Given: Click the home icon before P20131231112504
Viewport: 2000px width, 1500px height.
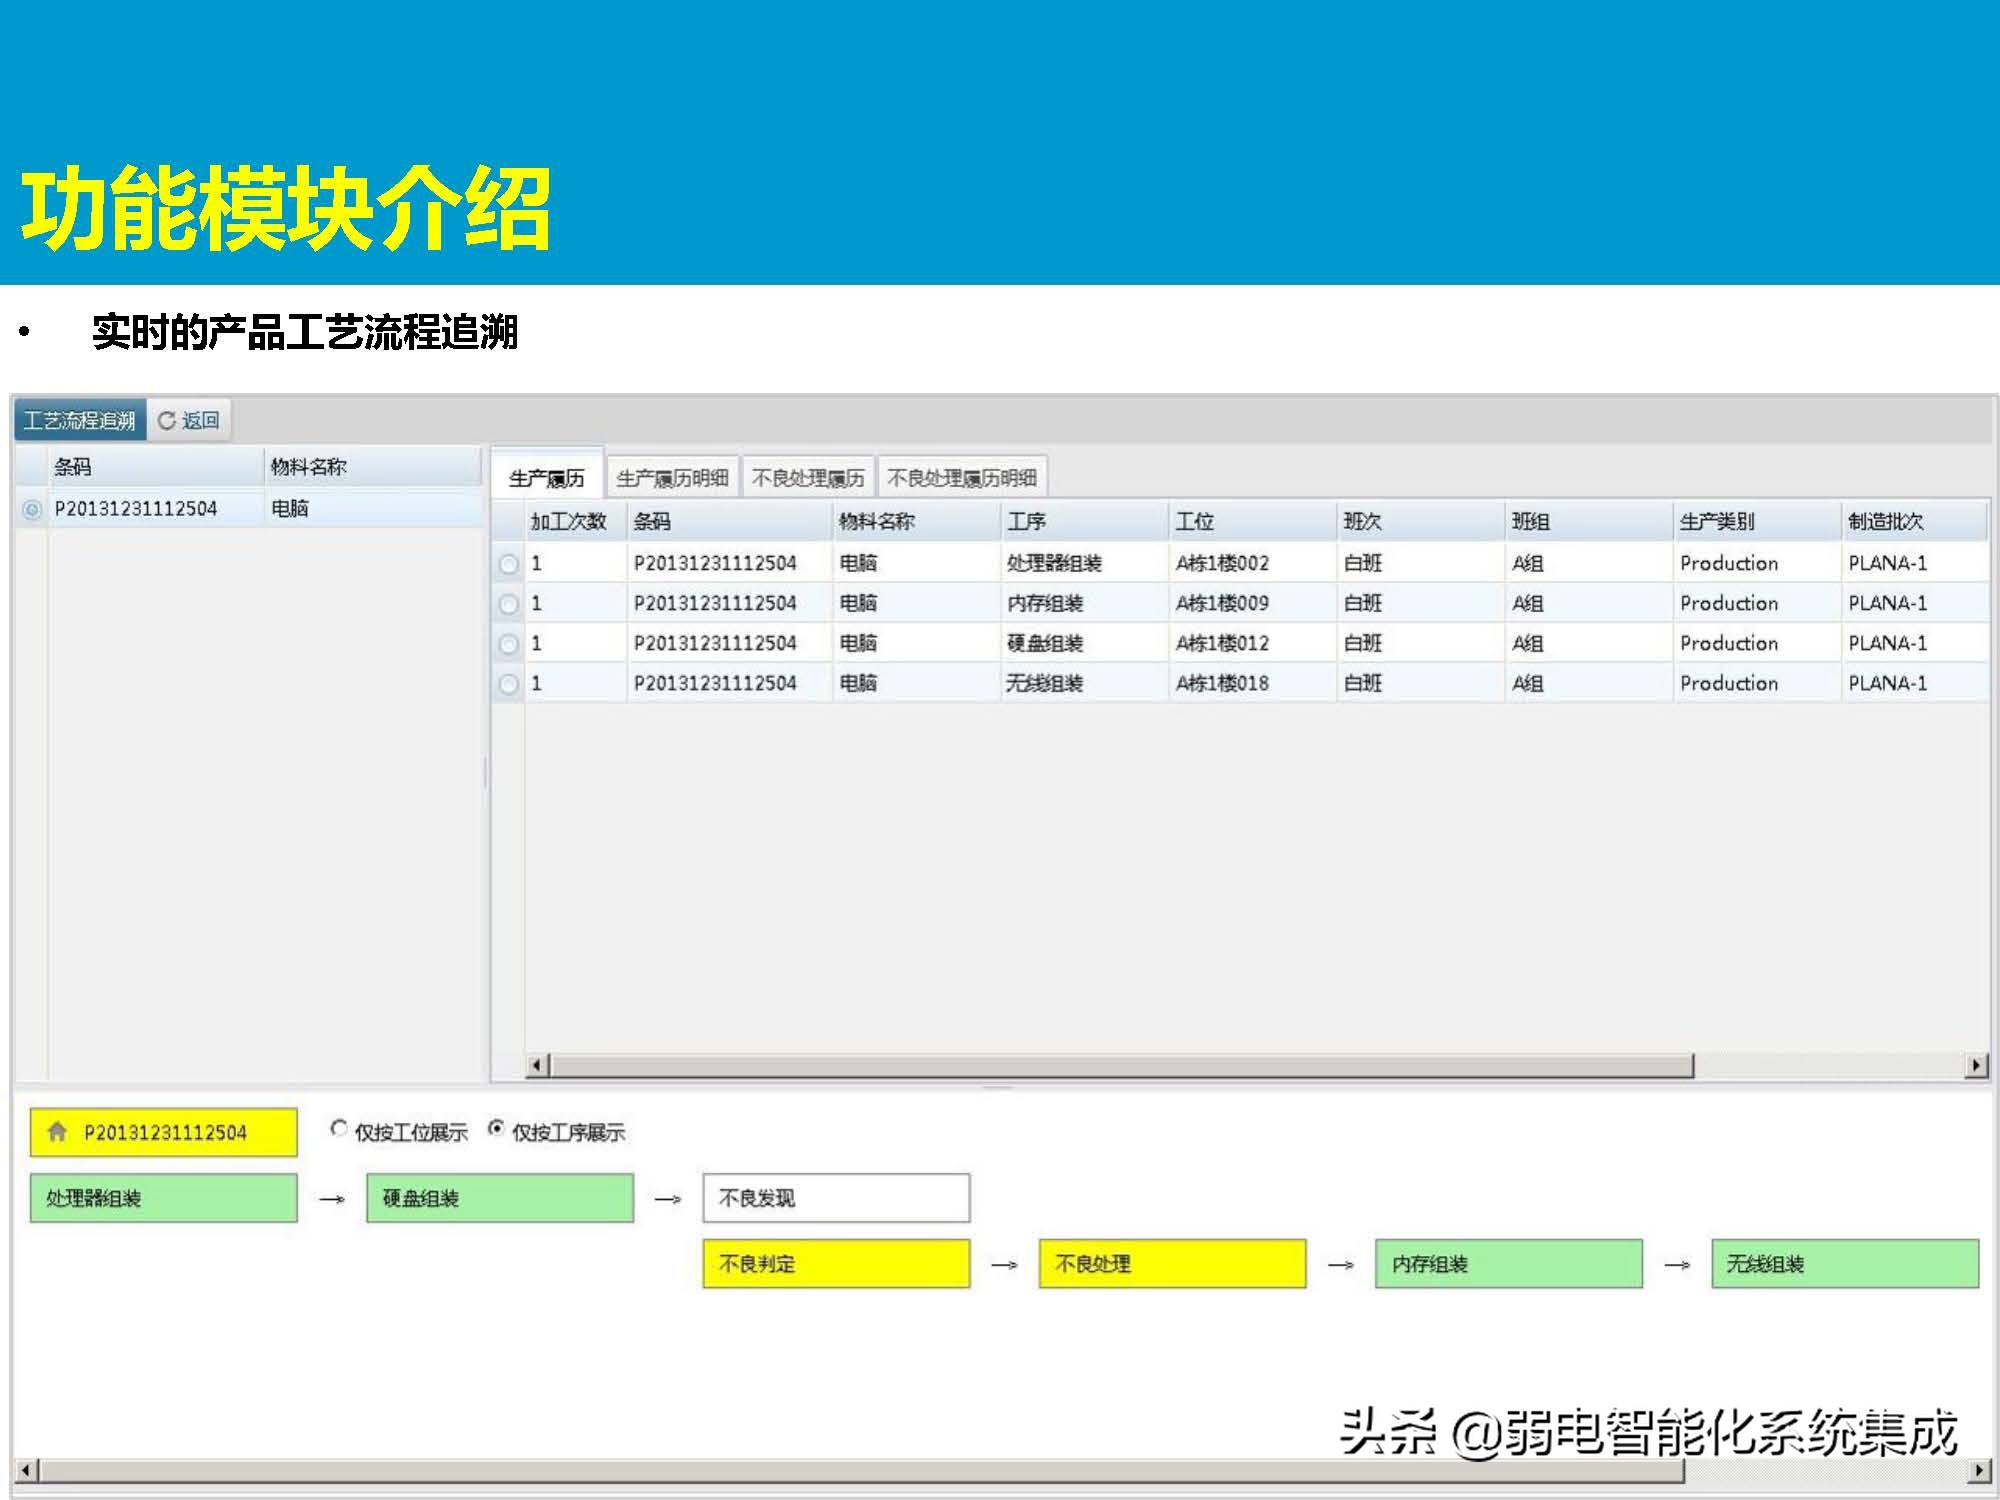Looking at the screenshot, I should [57, 1132].
